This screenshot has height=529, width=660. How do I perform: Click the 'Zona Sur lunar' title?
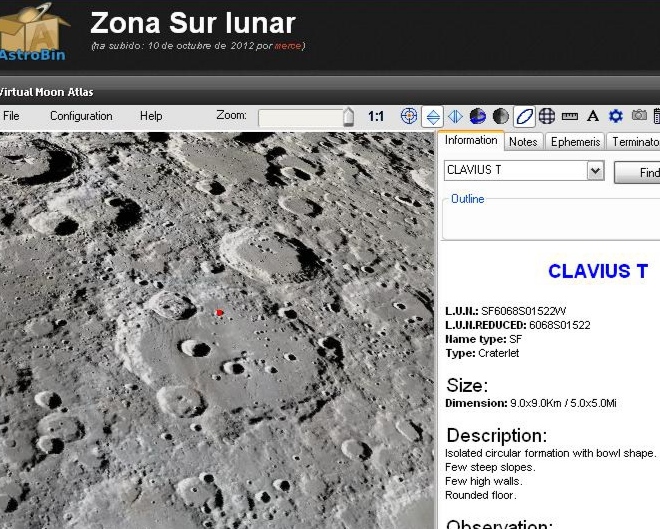(x=193, y=23)
